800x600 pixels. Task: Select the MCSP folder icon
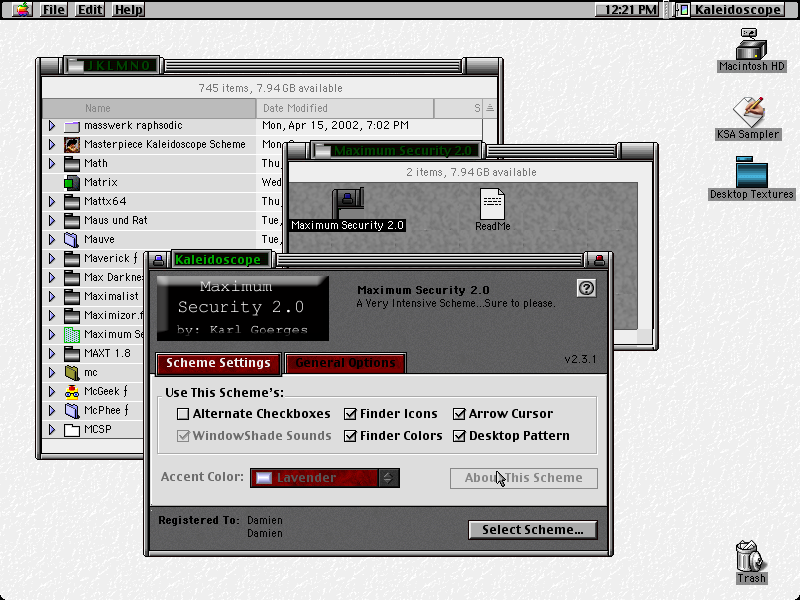coord(72,430)
